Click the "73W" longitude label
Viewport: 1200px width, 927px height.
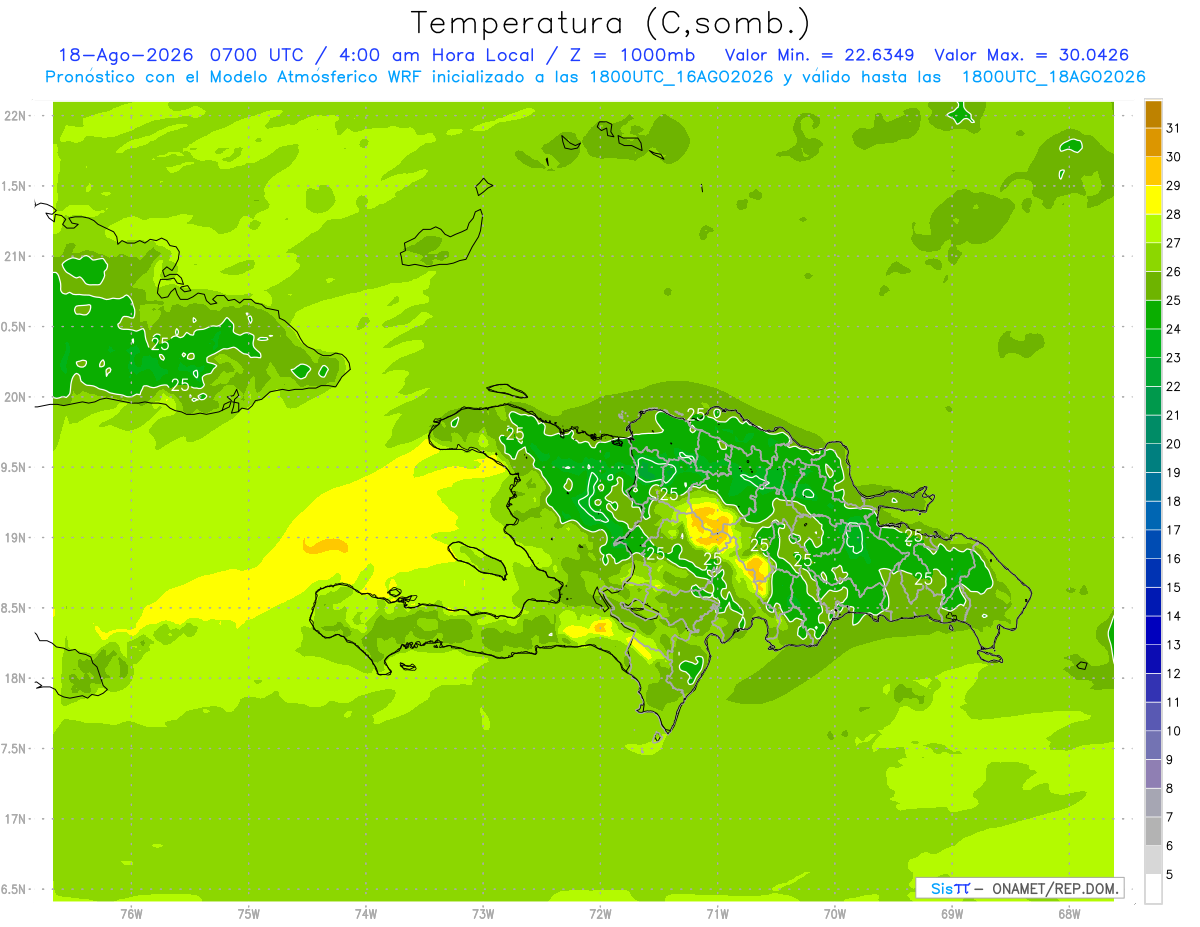pos(483,914)
